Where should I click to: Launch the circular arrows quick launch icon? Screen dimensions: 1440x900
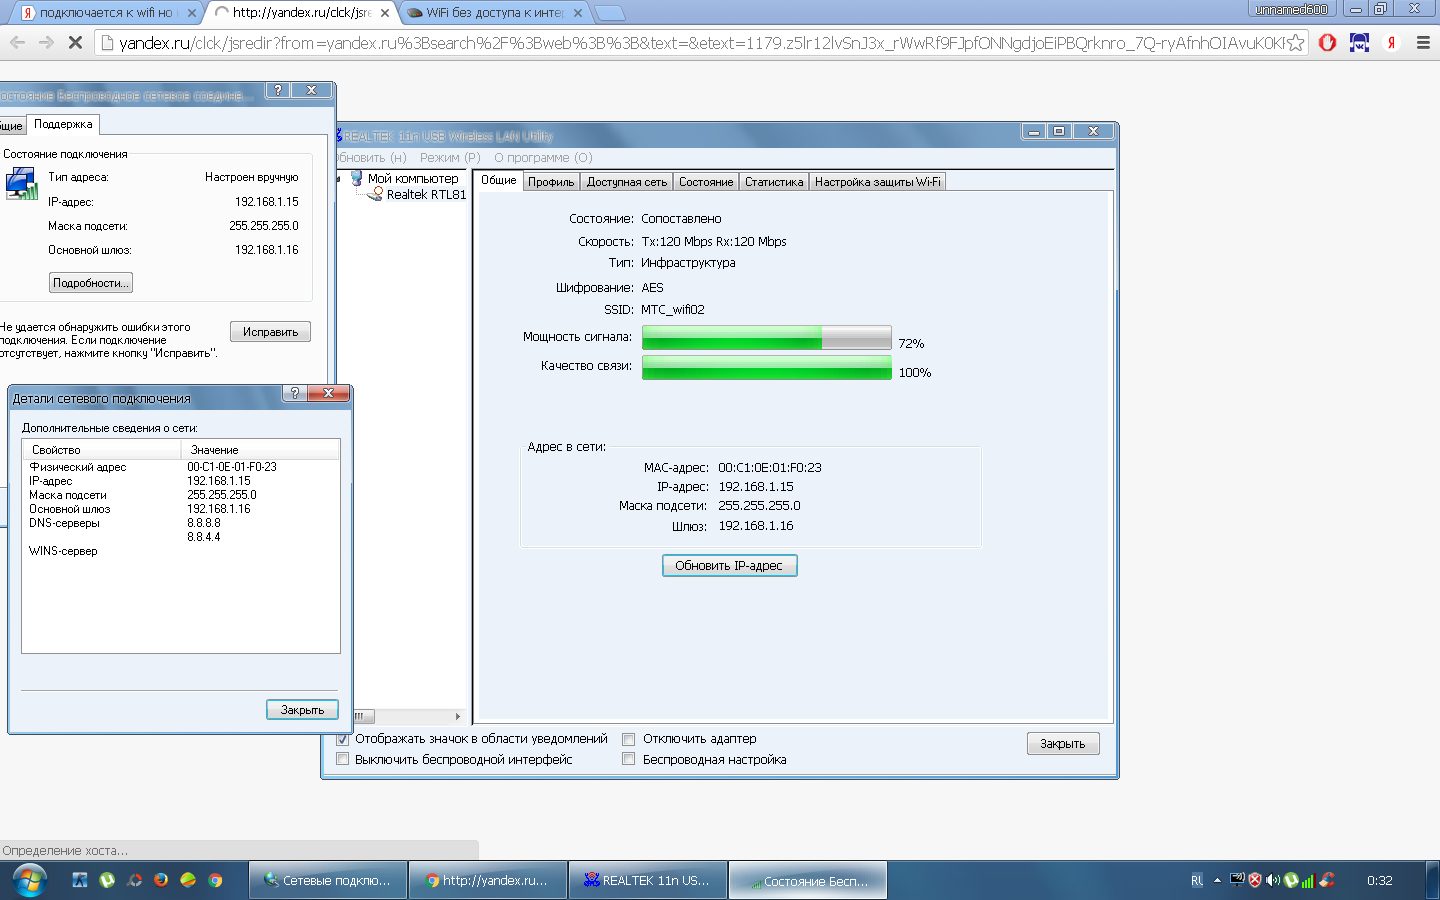click(x=134, y=880)
